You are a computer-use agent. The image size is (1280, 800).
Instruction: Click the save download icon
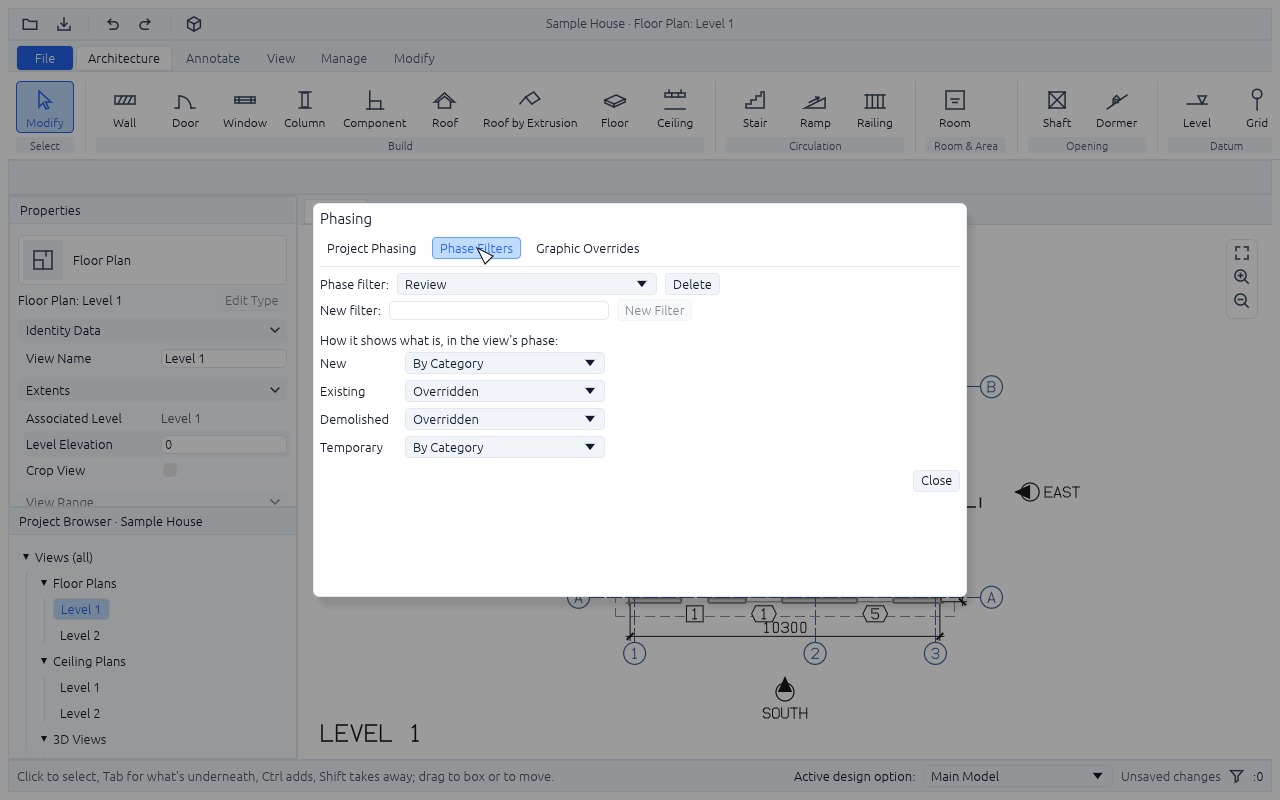(x=64, y=24)
